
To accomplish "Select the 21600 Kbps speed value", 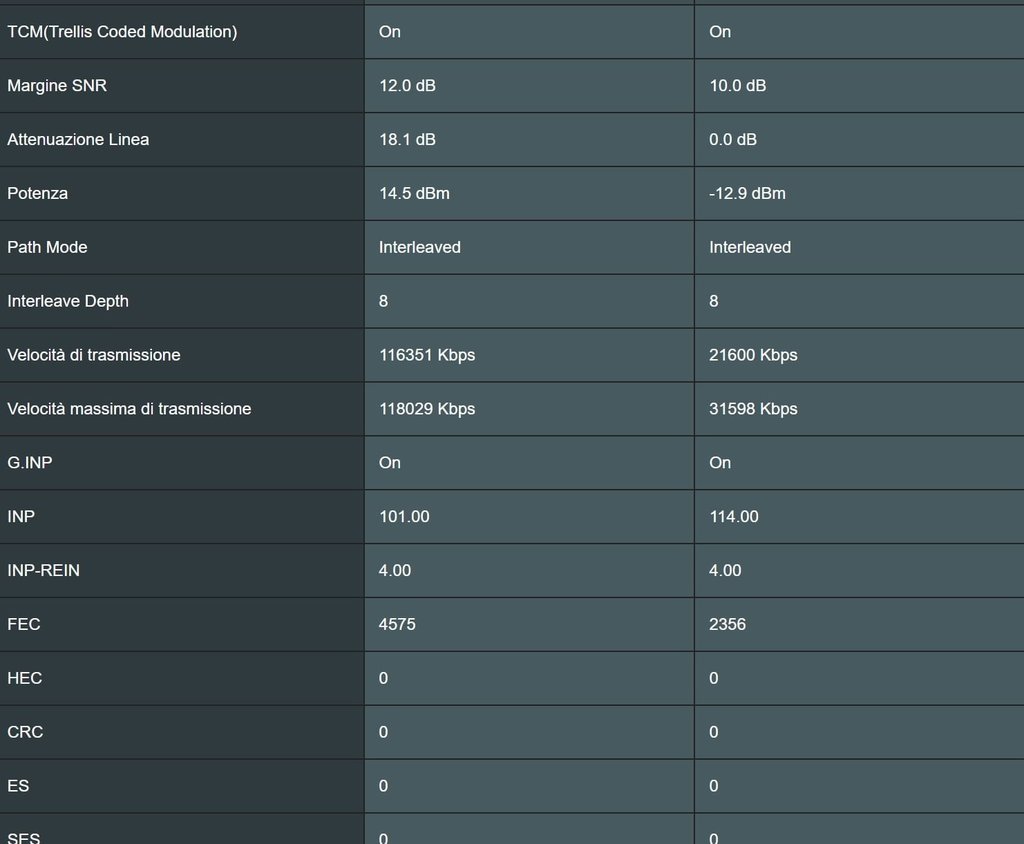I will point(753,355).
